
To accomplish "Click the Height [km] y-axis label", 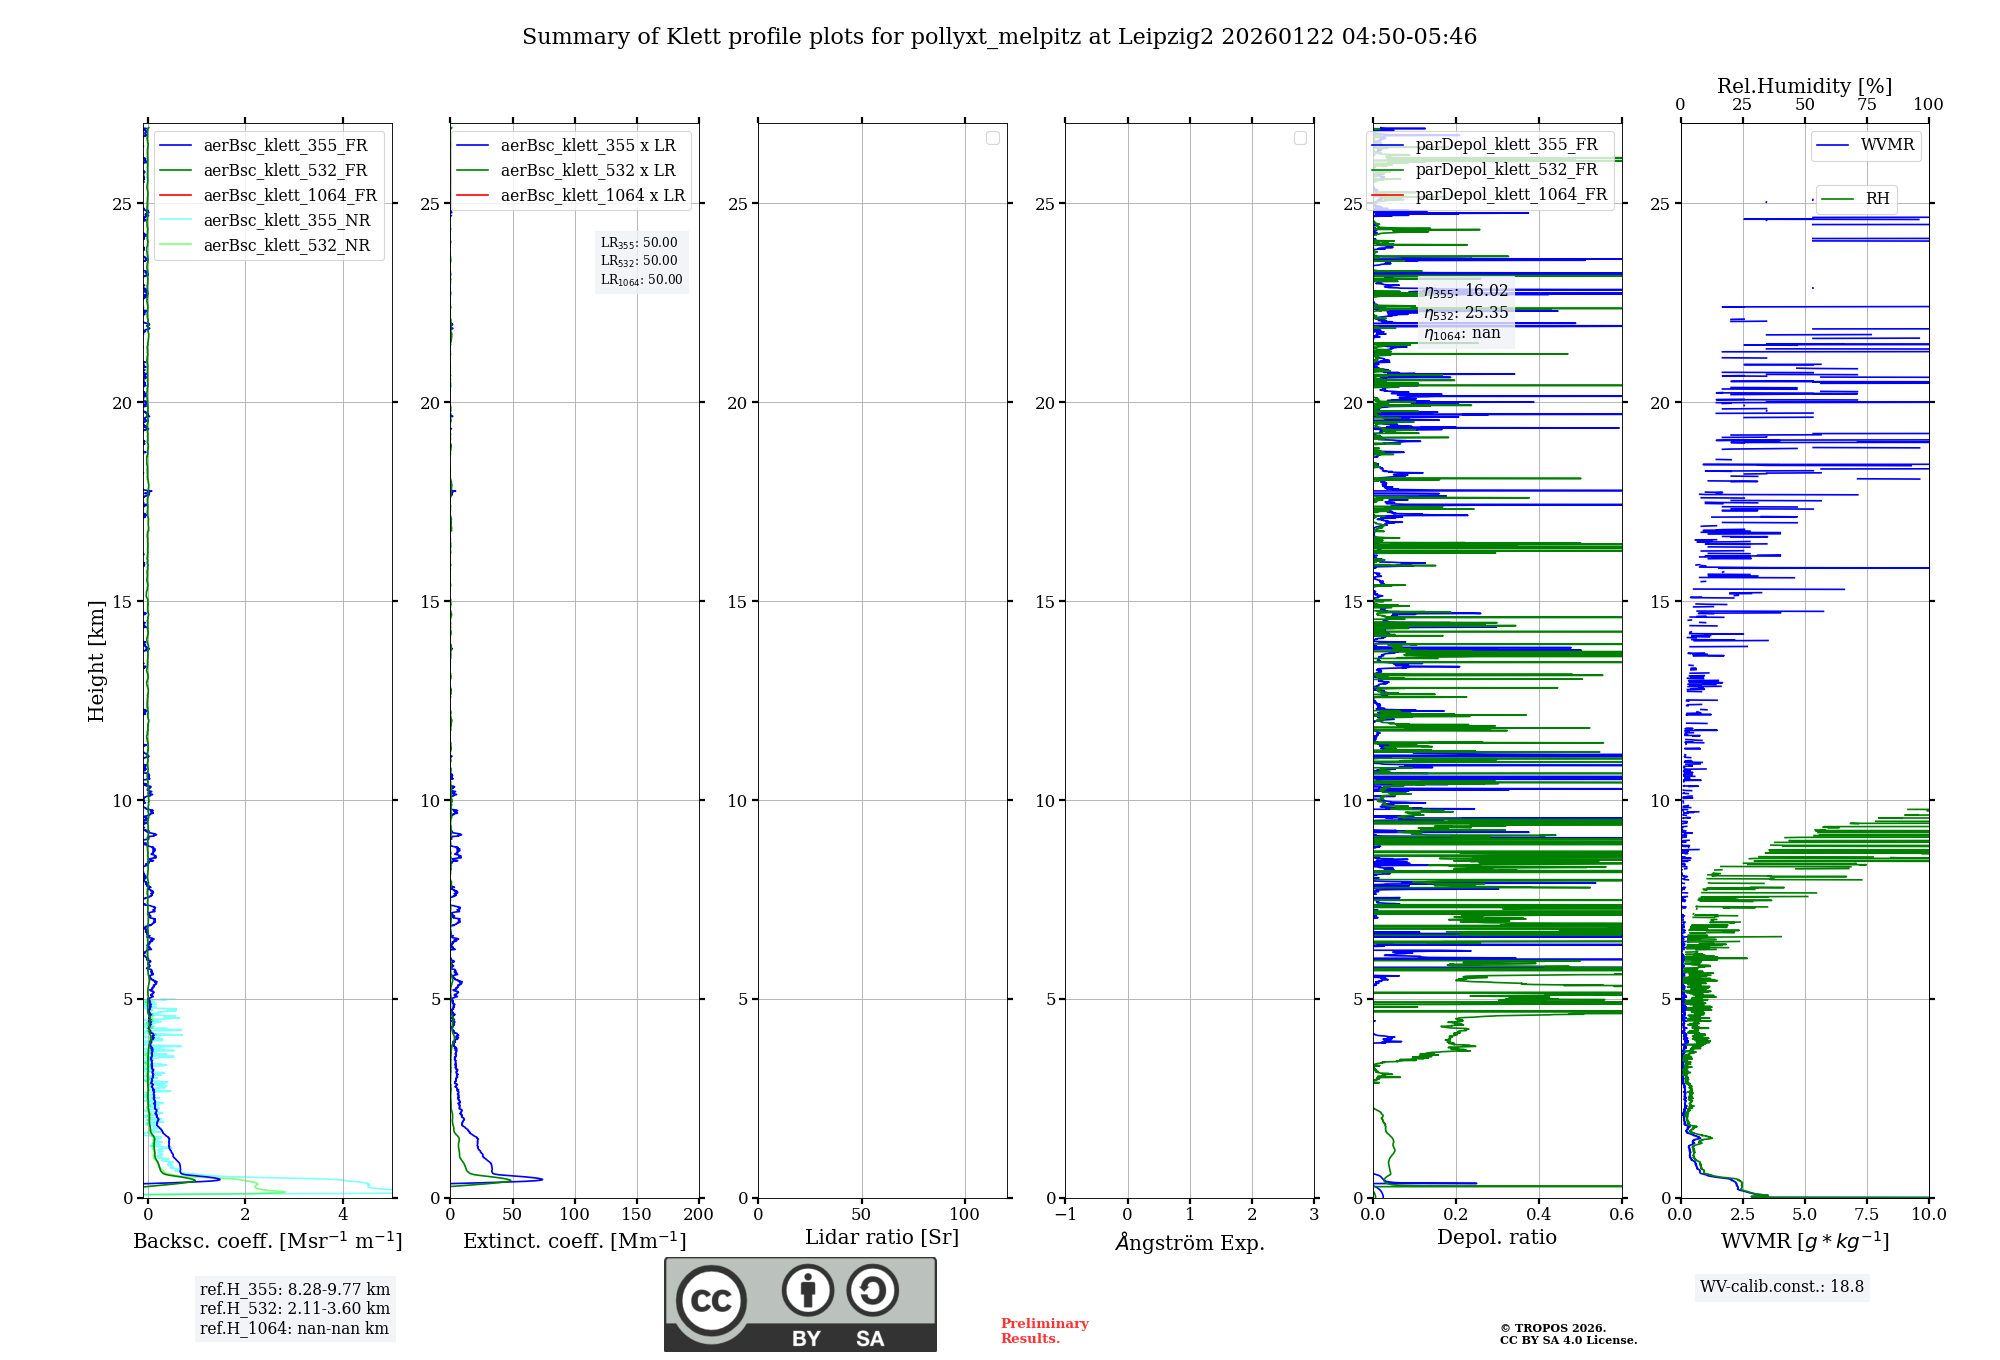I will [x=96, y=661].
